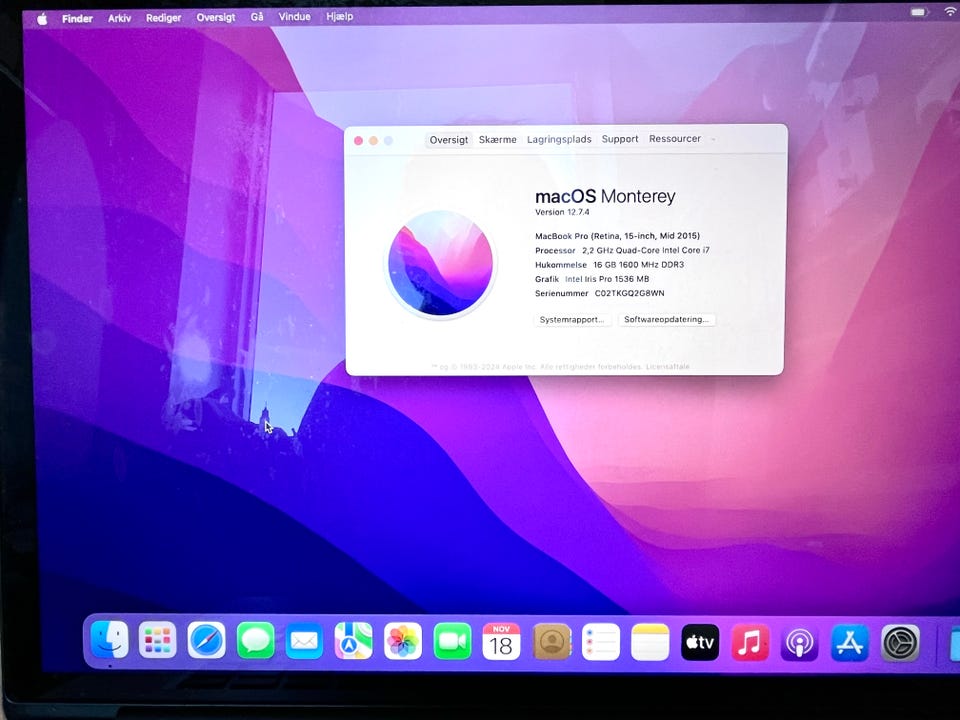Image resolution: width=960 pixels, height=720 pixels.
Task: Switch to the Skærme tab
Action: [x=497, y=140]
